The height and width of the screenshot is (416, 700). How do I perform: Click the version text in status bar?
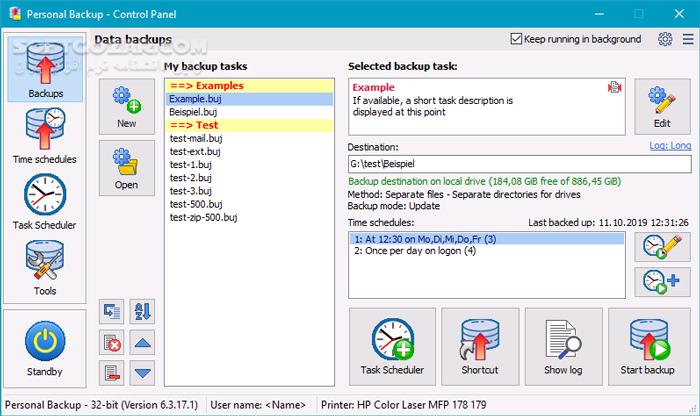click(x=101, y=405)
